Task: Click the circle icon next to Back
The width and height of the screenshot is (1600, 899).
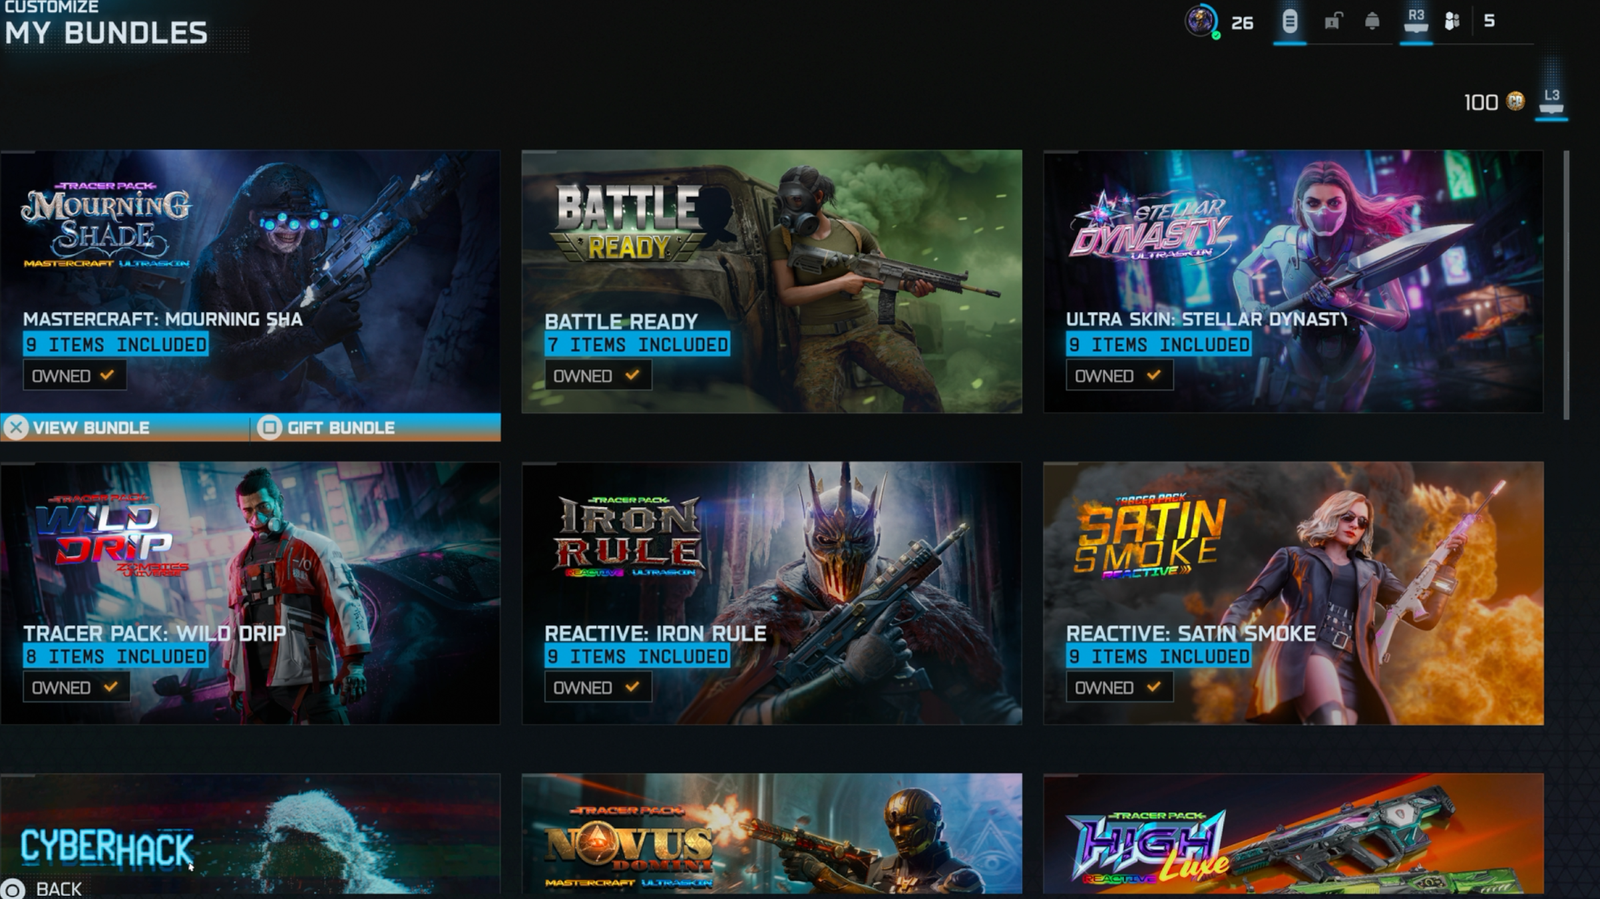Action: [x=13, y=889]
